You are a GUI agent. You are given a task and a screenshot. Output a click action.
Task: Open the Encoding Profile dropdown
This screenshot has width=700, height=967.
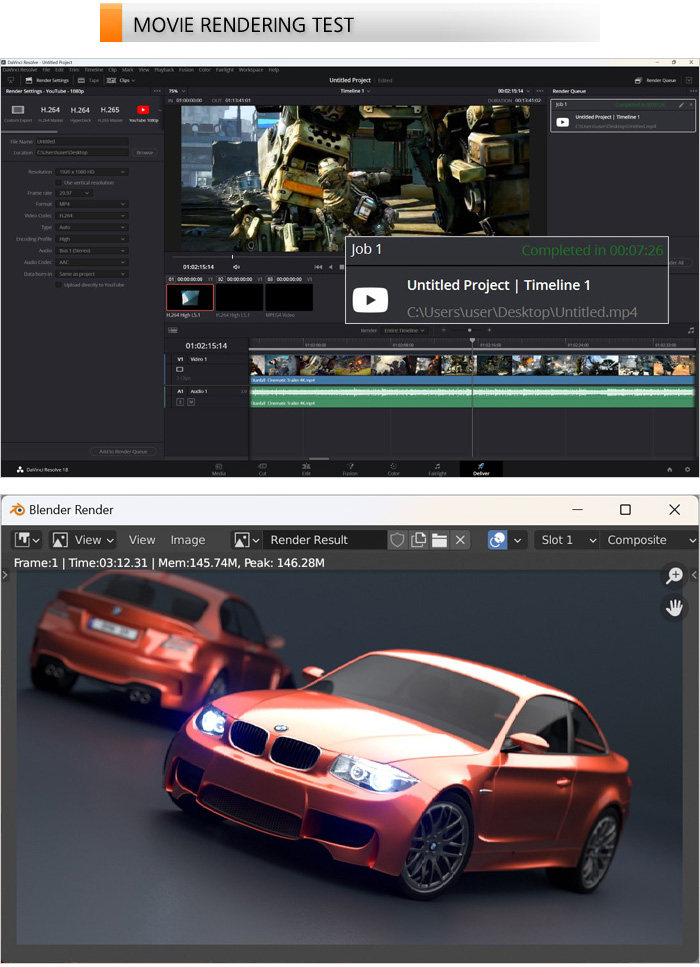[x=91, y=239]
